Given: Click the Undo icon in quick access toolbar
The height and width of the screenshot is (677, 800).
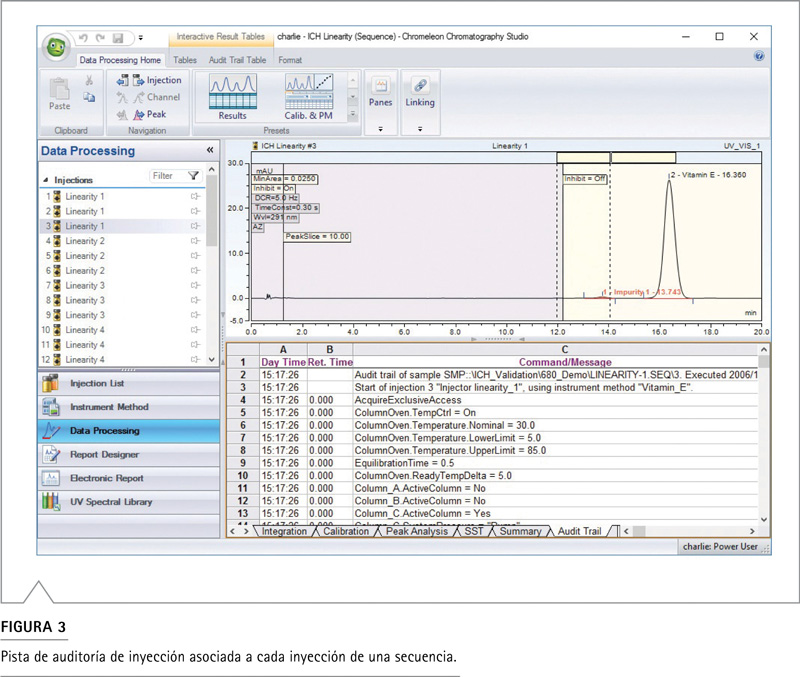Looking at the screenshot, I should (84, 37).
